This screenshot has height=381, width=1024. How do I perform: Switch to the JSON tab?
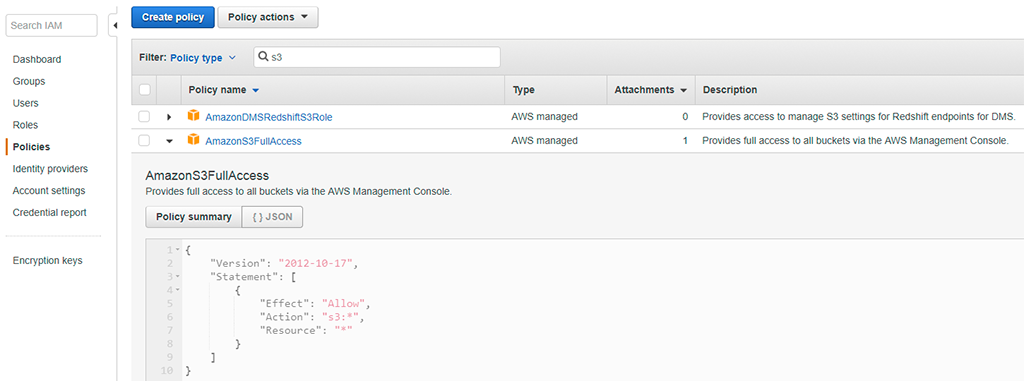(x=272, y=217)
